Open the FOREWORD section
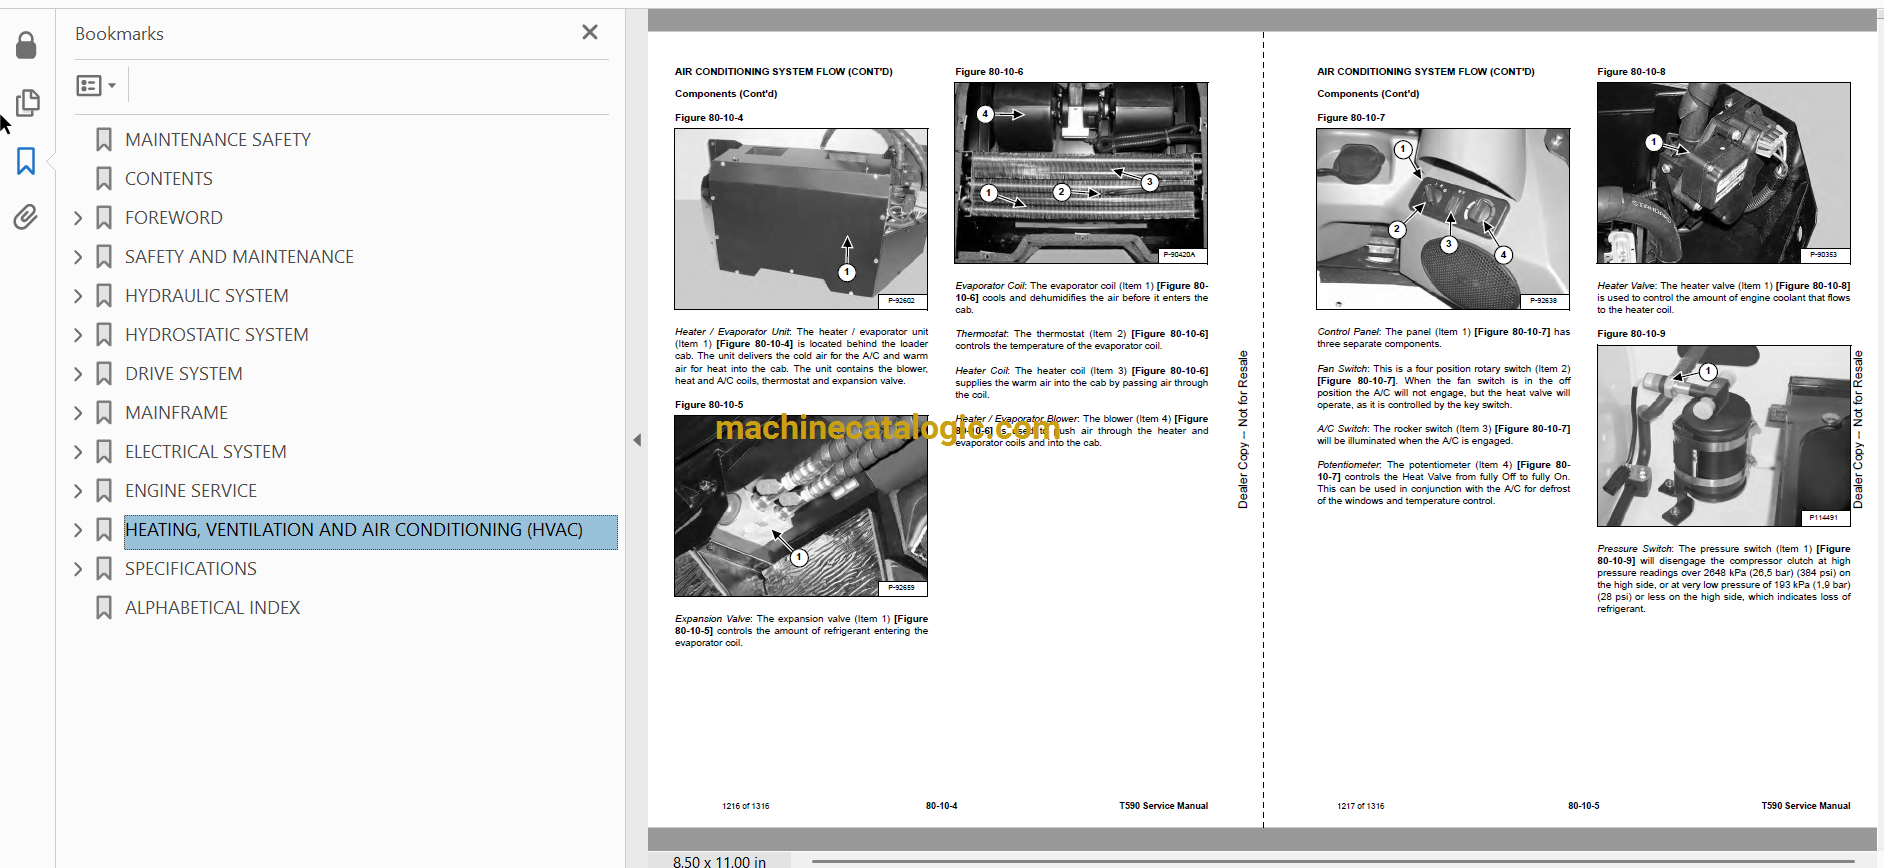Viewport: 1884px width, 868px height. (174, 218)
